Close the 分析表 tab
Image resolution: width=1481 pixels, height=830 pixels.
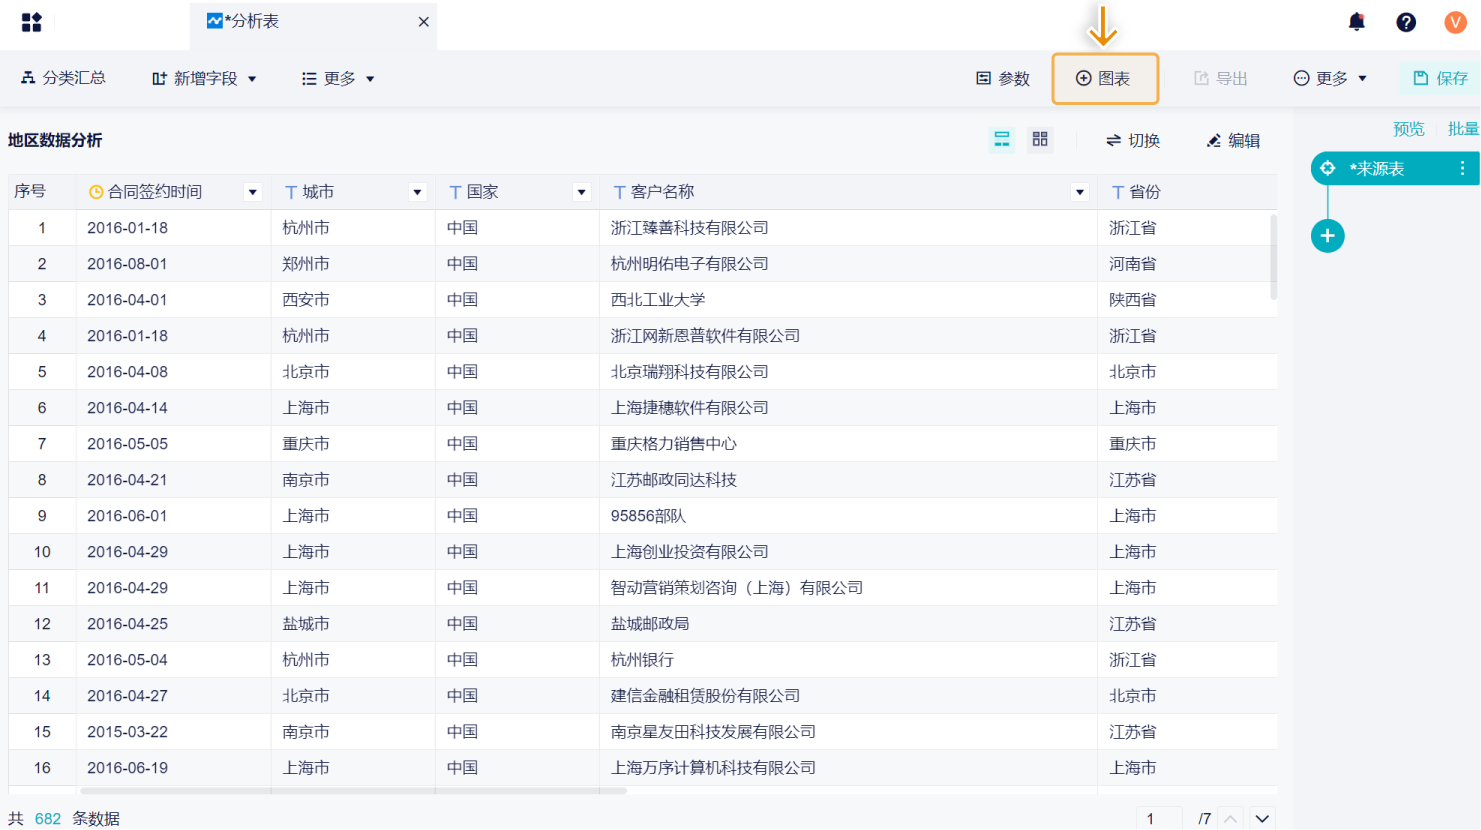tap(424, 22)
